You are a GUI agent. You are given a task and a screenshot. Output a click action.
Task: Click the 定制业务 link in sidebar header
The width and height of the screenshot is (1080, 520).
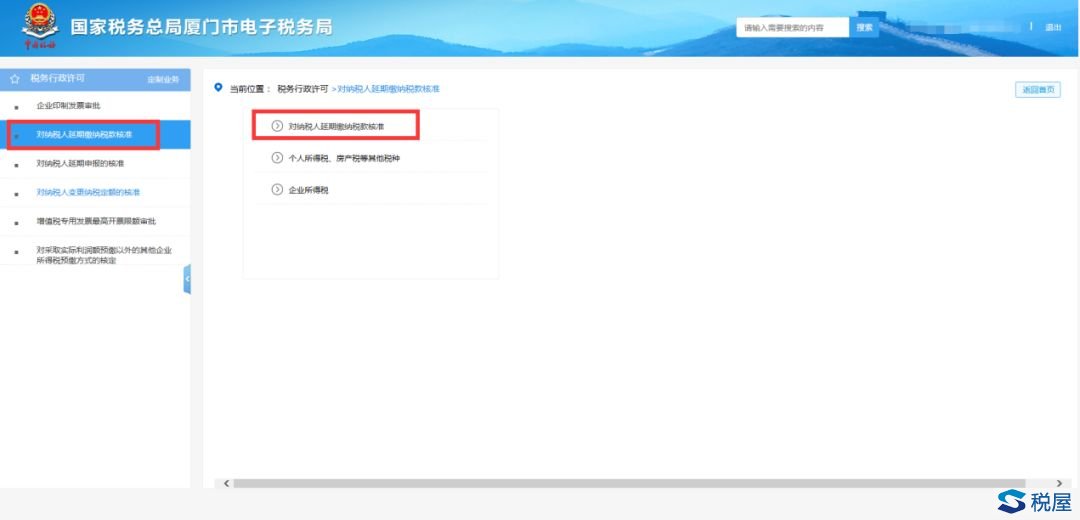(x=163, y=79)
